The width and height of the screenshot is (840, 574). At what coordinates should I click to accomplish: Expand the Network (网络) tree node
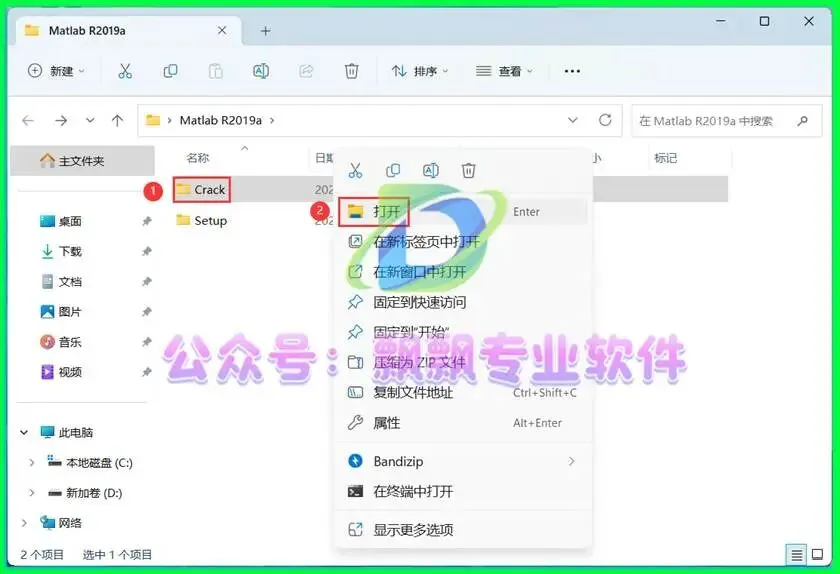[24, 523]
